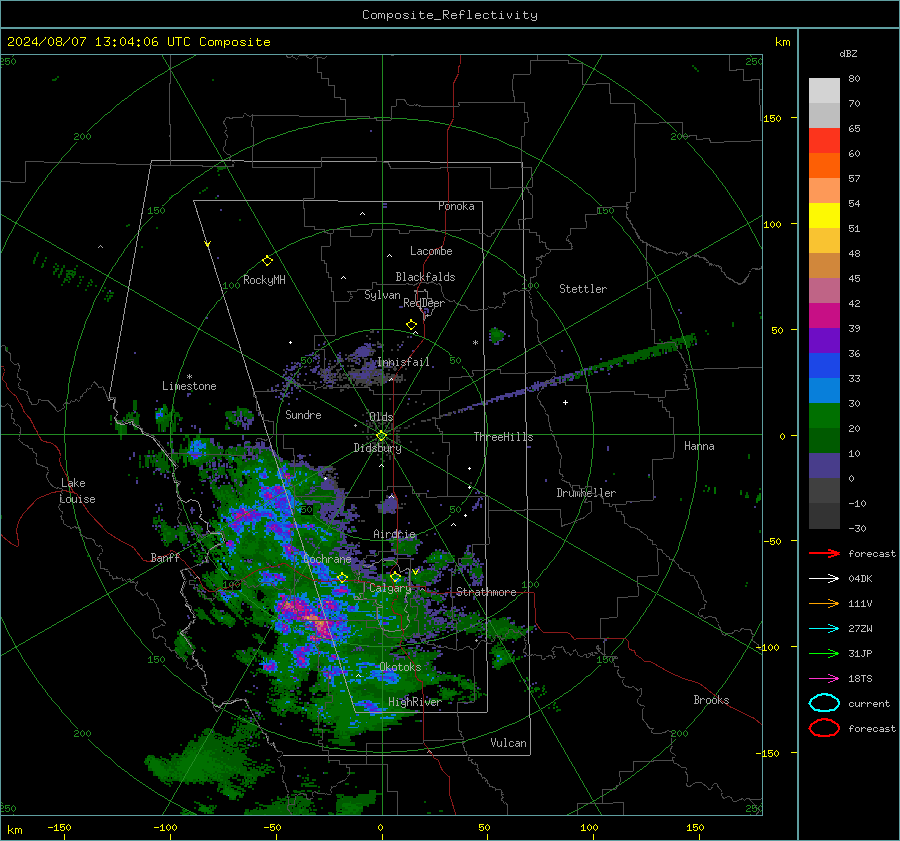Click the Composite_Reflectivity title

tap(450, 15)
